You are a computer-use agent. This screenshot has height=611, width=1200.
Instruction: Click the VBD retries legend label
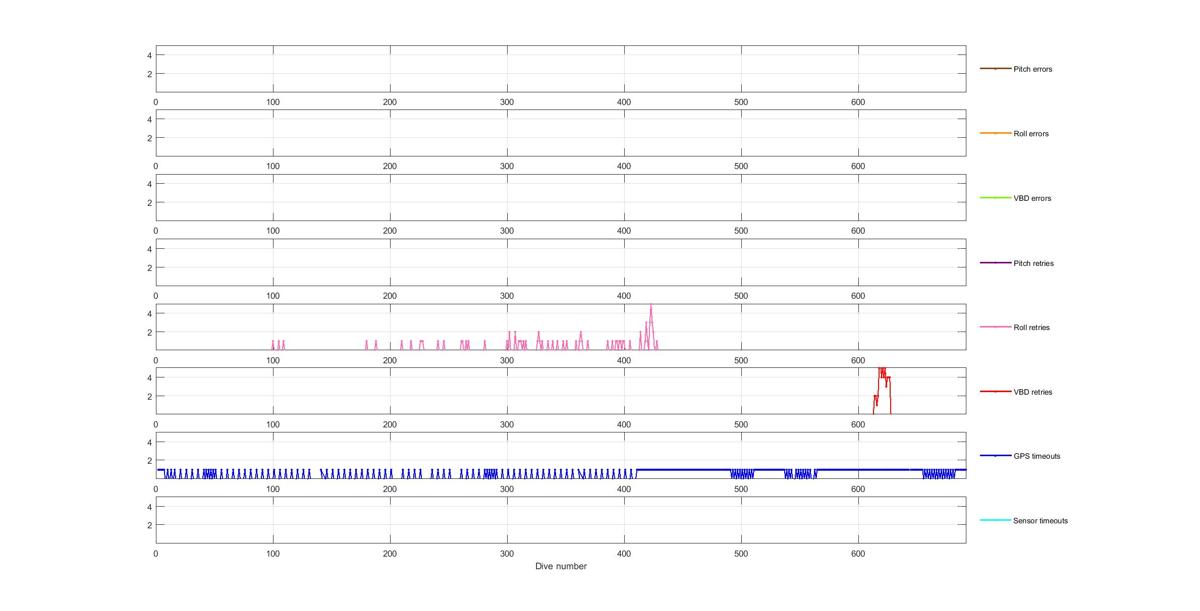(x=1033, y=392)
